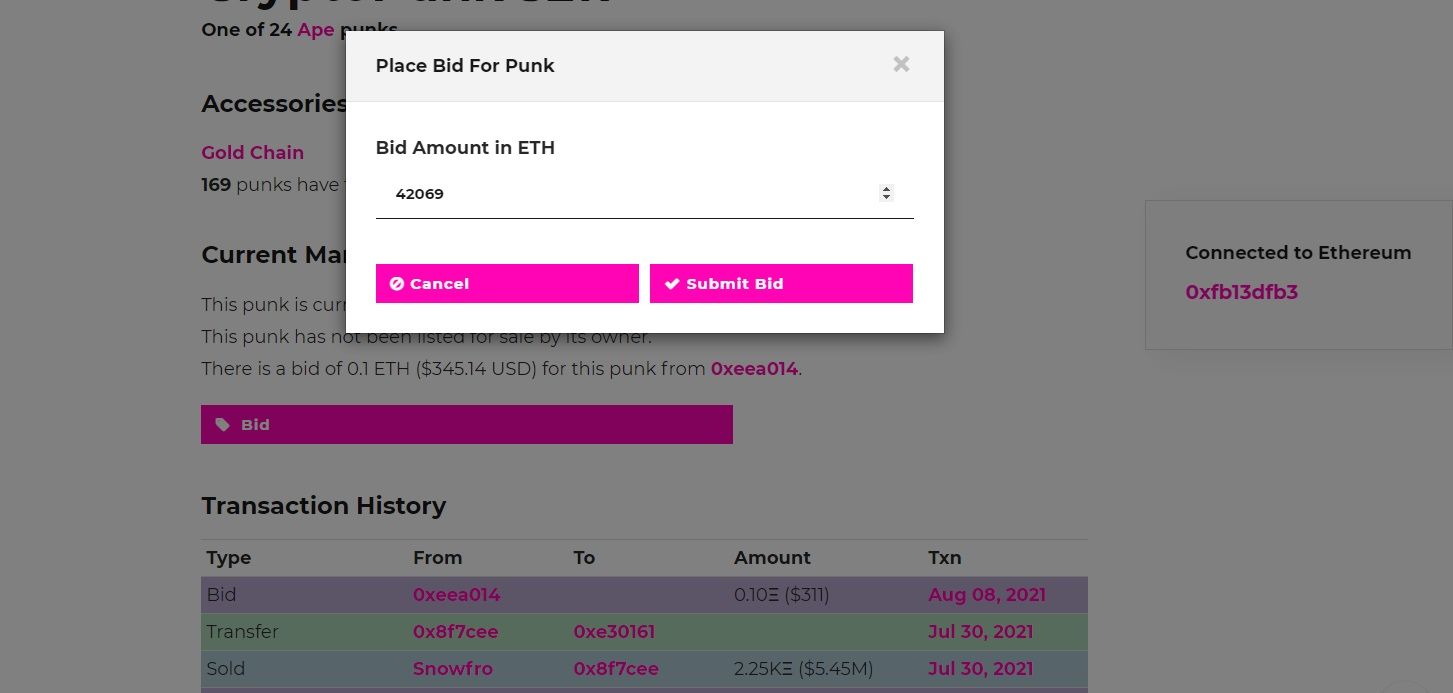This screenshot has width=1453, height=693.
Task: Open the Gold Chain accessory link
Action: pos(252,152)
